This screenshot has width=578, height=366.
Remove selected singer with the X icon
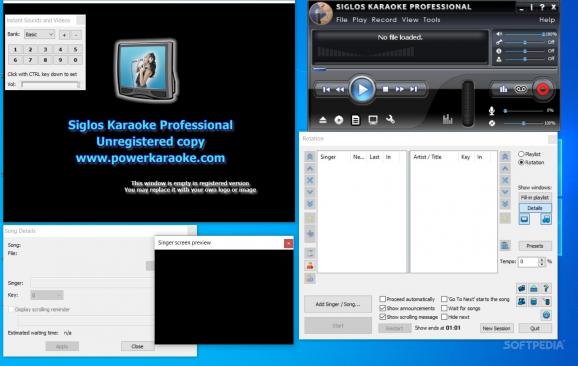tap(310, 180)
